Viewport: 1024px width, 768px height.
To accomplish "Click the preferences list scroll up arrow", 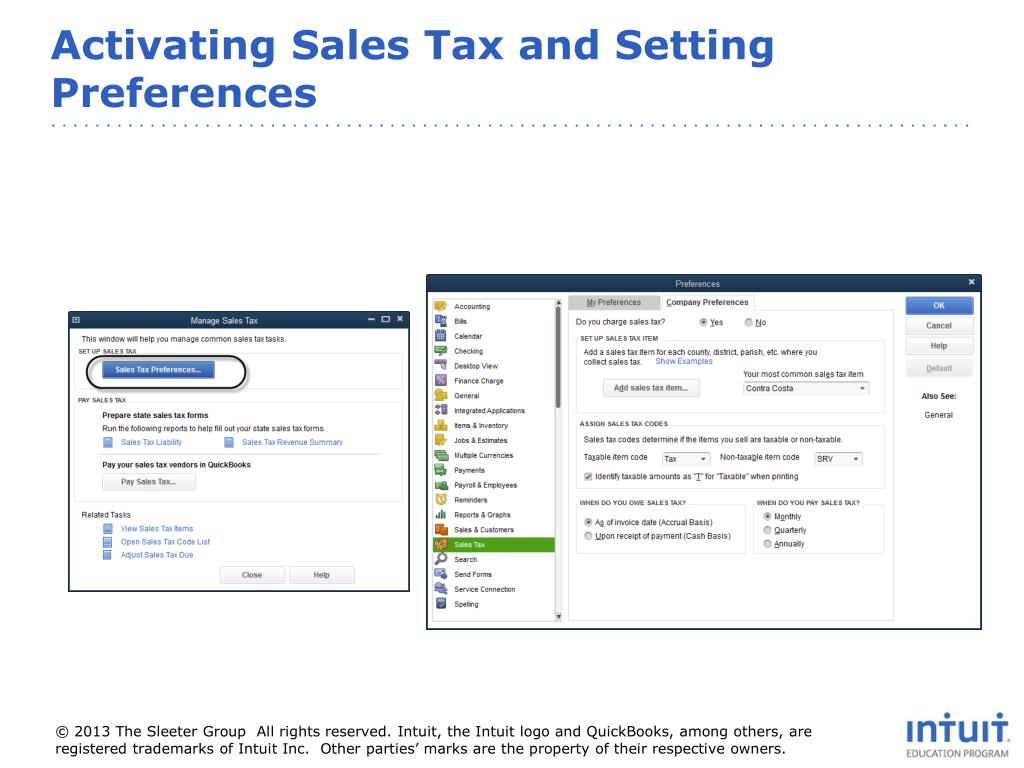I will 558,302.
